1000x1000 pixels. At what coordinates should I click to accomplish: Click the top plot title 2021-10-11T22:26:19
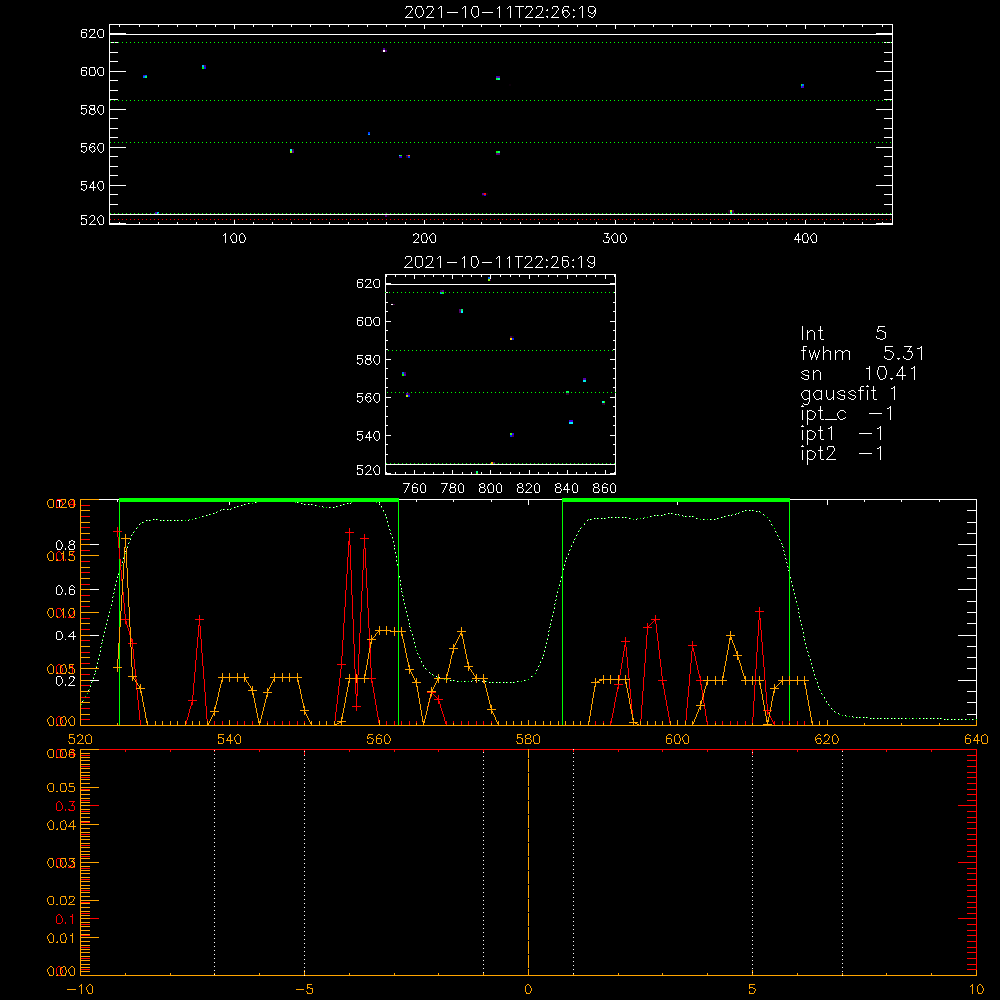[x=501, y=12]
